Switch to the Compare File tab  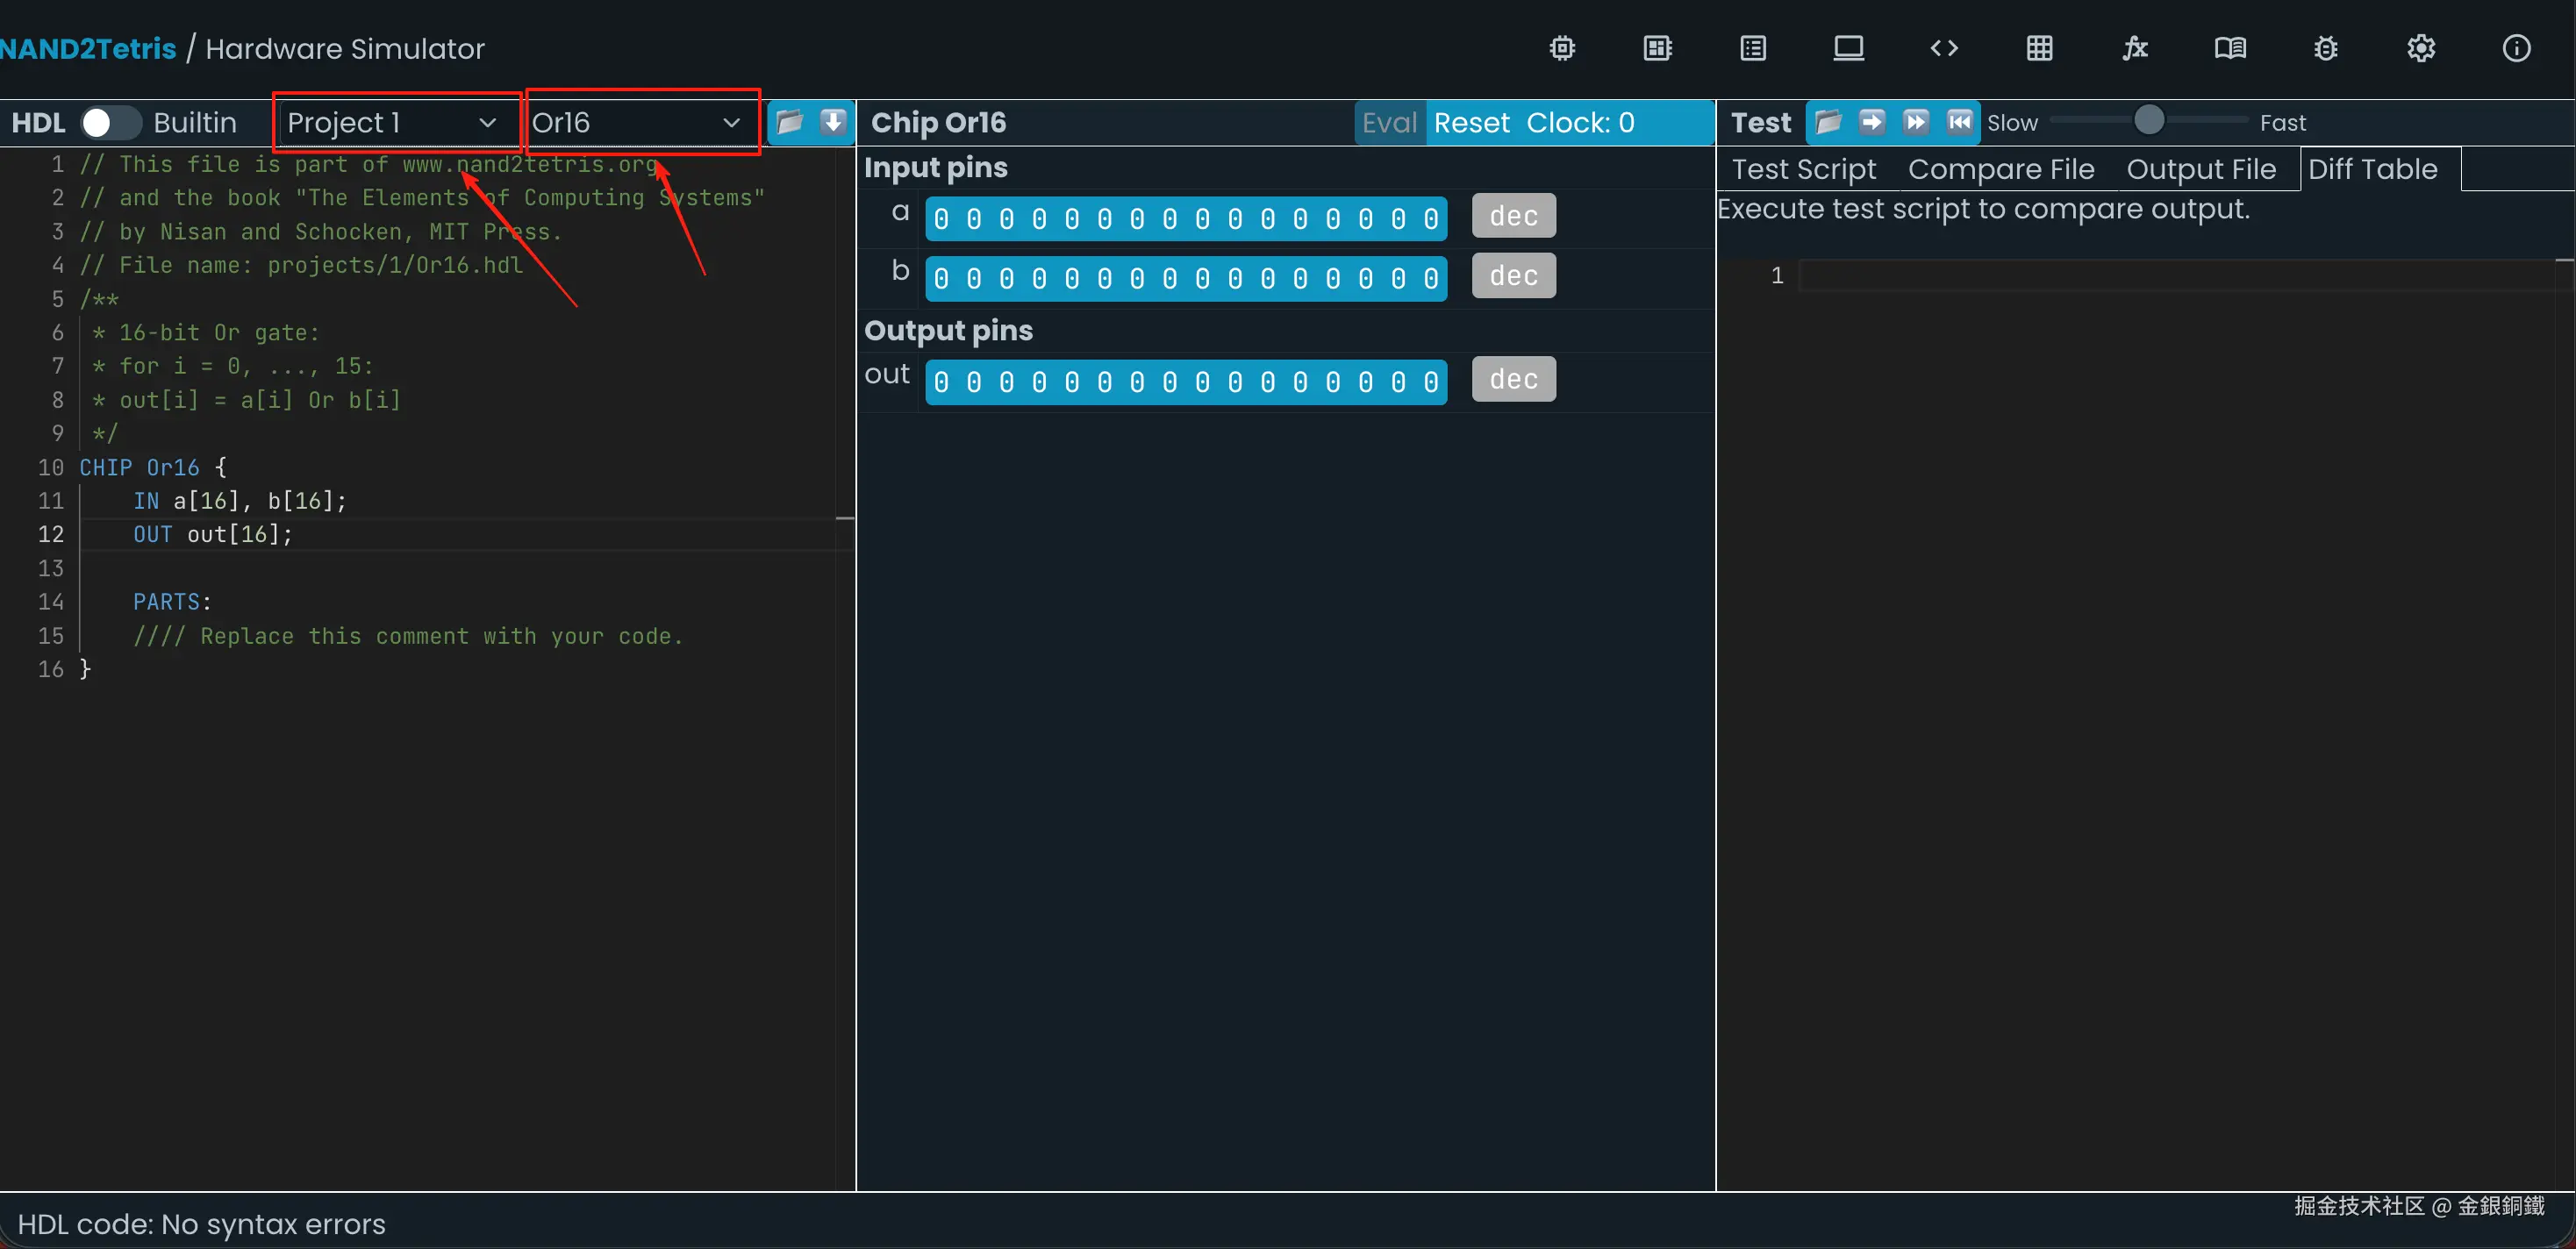click(2000, 169)
